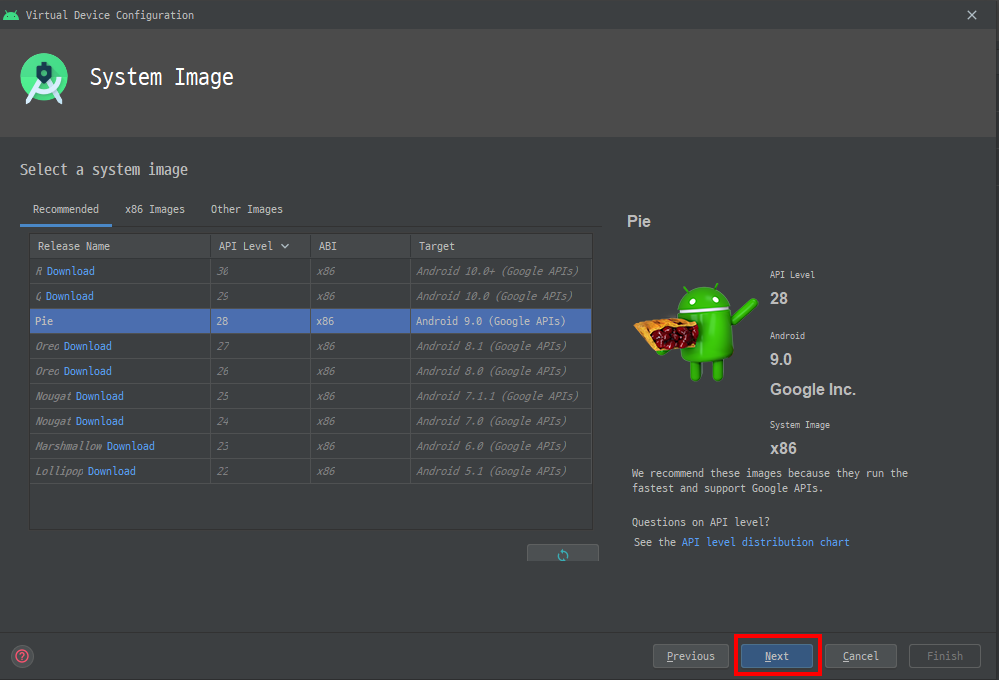This screenshot has height=680, width=999.
Task: Click Android 9.0 (Google APIs) target cell
Action: (x=501, y=321)
